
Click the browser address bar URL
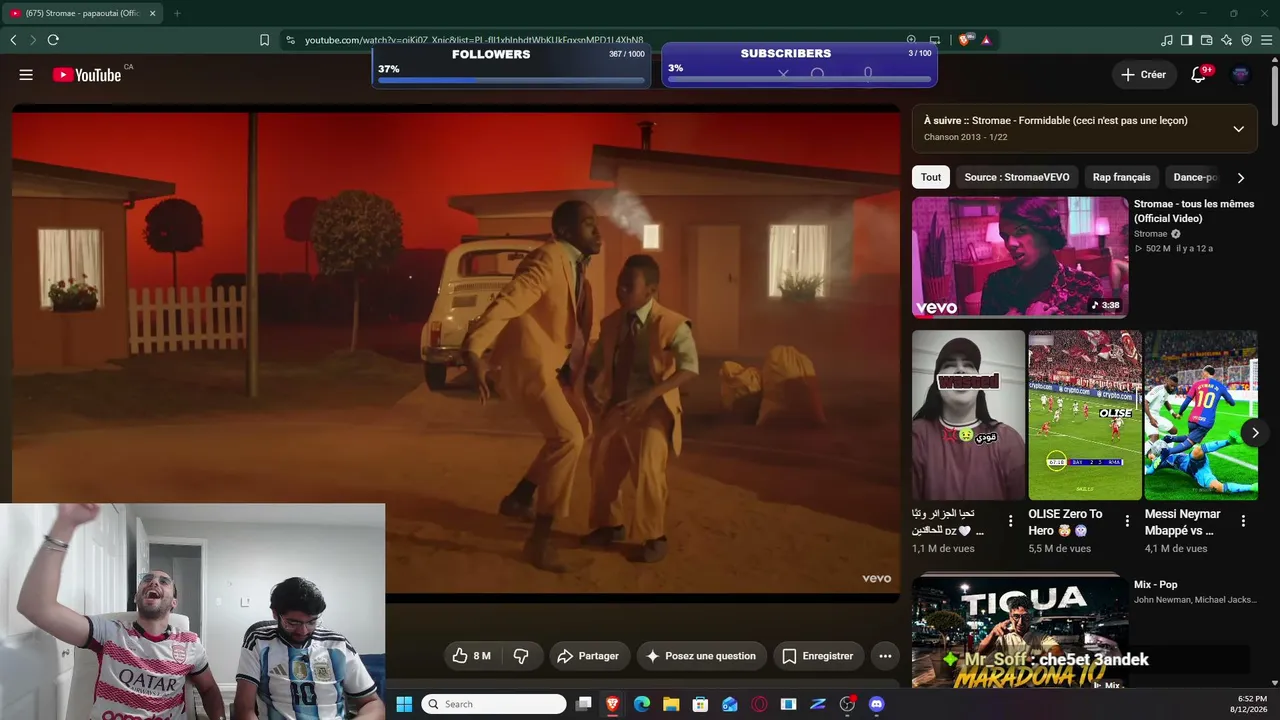[x=474, y=40]
